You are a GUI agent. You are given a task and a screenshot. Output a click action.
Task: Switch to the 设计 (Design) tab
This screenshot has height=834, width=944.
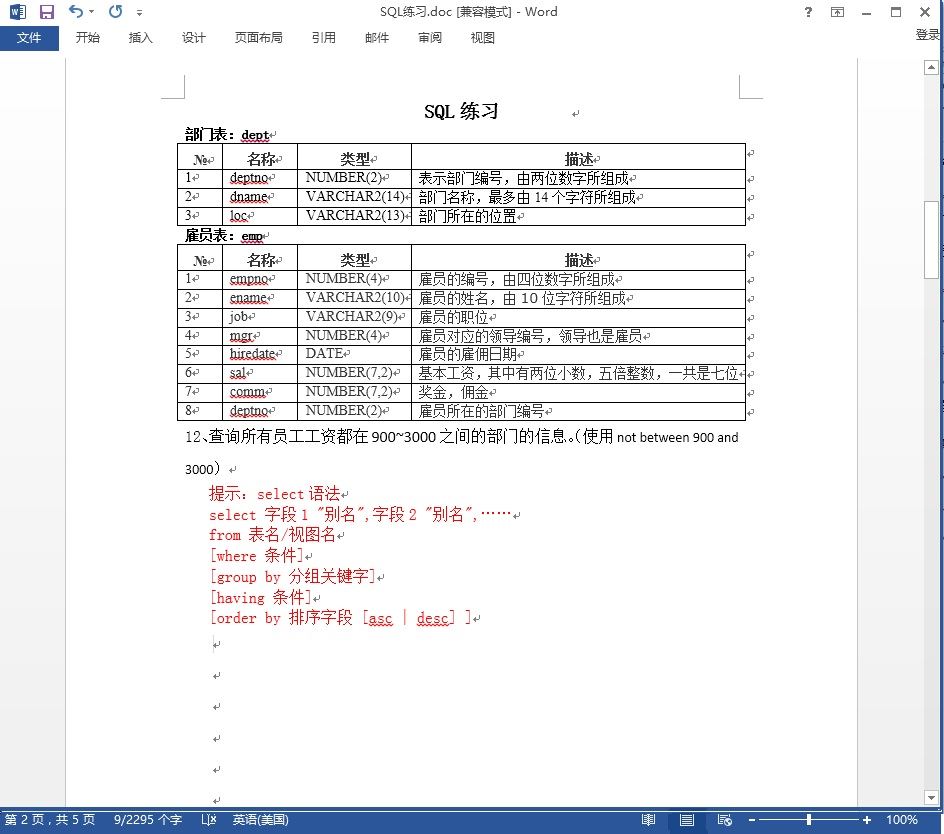click(194, 38)
